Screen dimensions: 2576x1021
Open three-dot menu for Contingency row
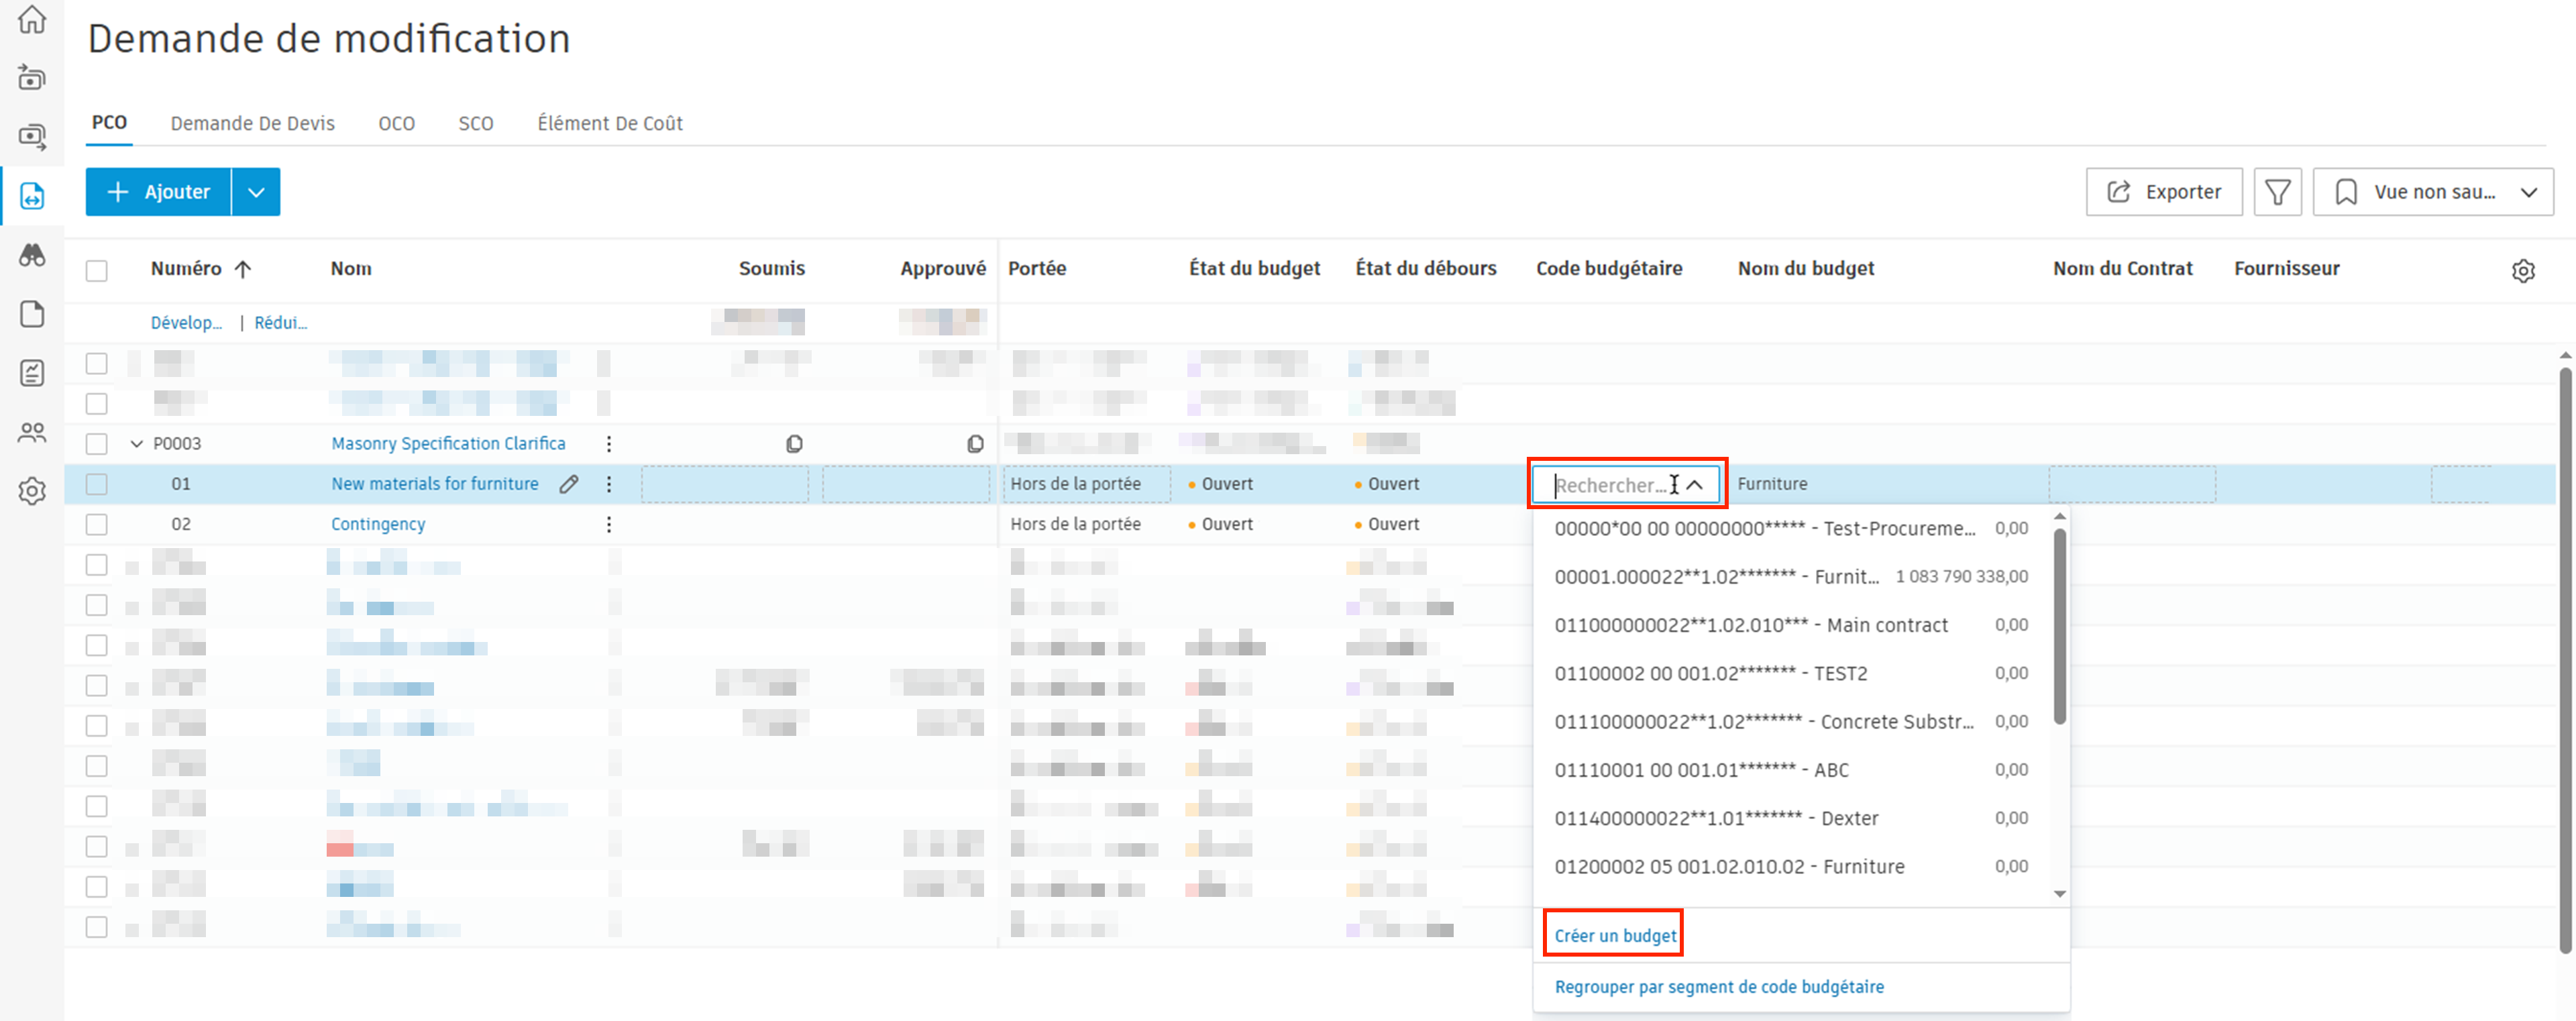tap(609, 524)
